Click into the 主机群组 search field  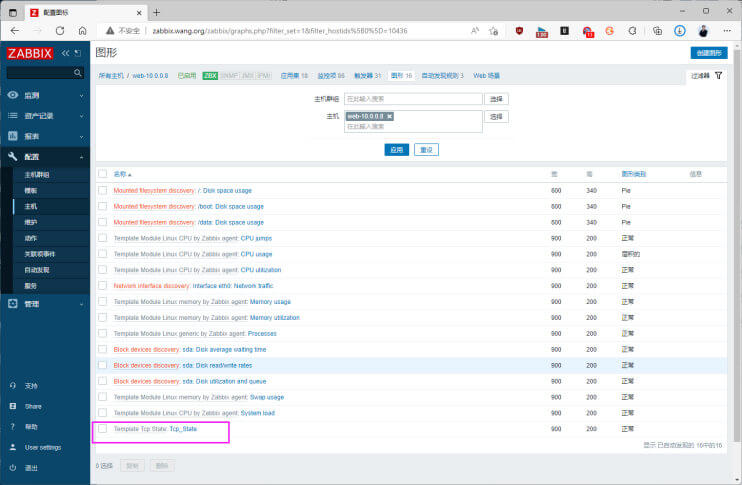click(x=413, y=99)
